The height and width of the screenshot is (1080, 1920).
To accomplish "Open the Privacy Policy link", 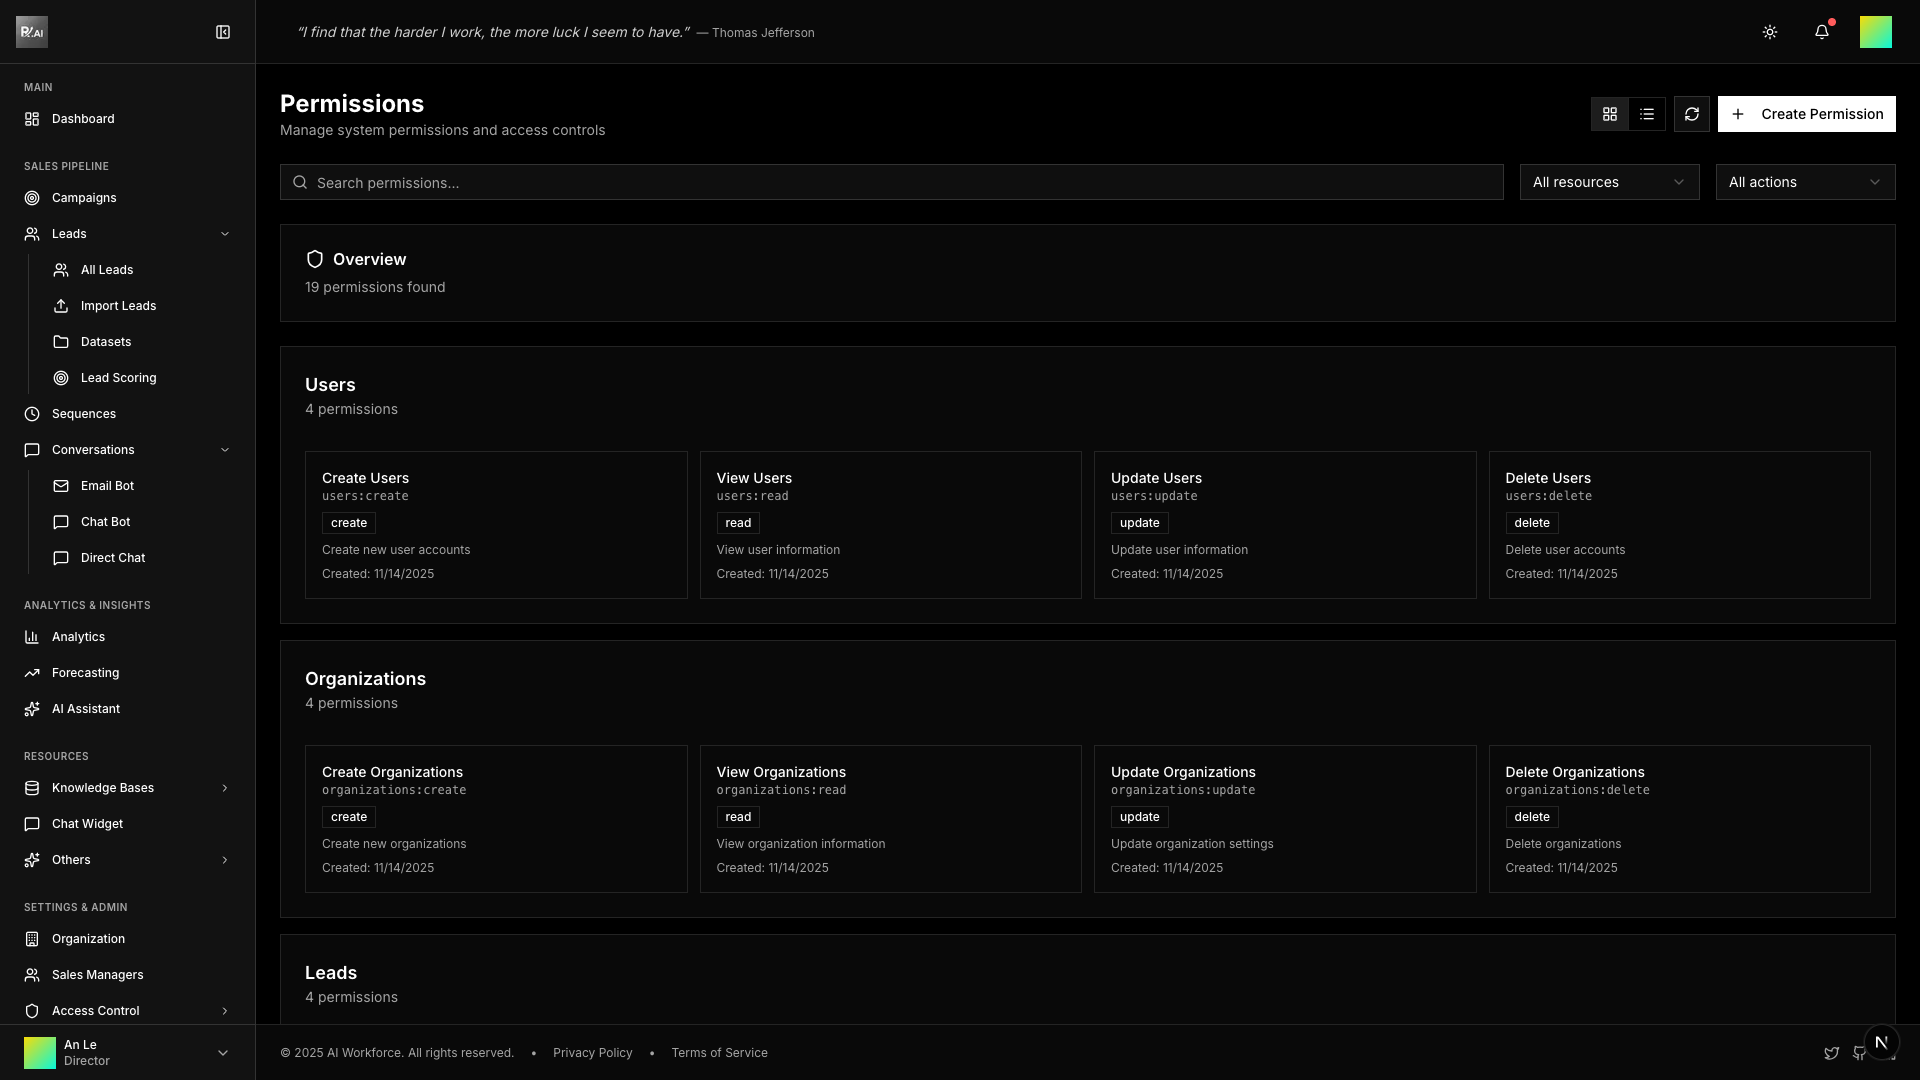I will coord(592,1053).
